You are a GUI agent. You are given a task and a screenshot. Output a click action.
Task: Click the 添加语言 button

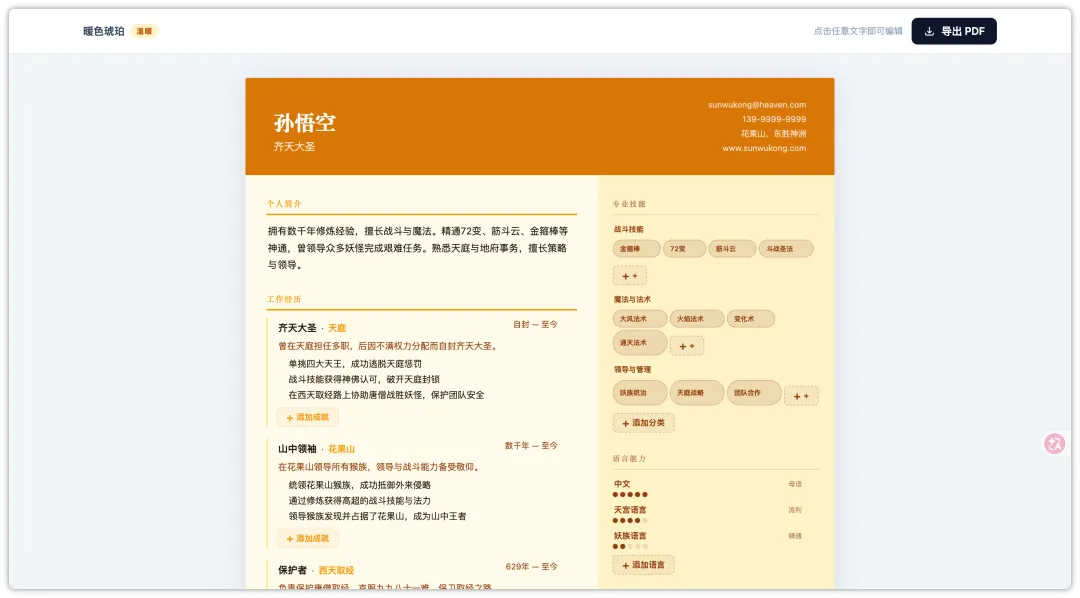click(643, 565)
